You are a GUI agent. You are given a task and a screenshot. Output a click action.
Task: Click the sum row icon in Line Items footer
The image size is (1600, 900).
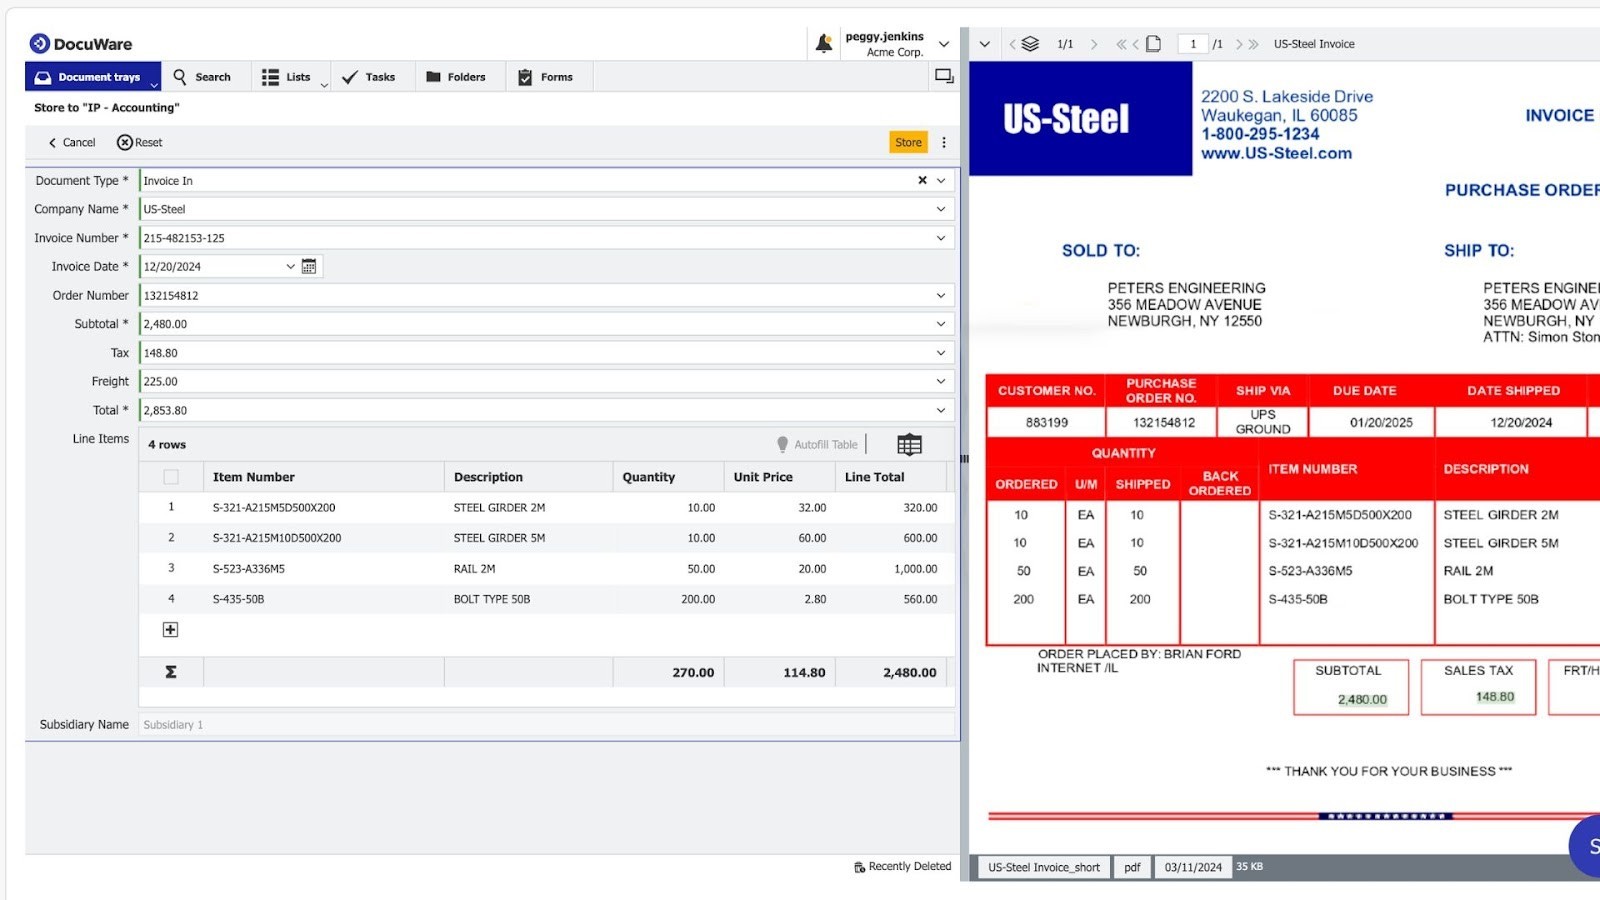tap(171, 671)
